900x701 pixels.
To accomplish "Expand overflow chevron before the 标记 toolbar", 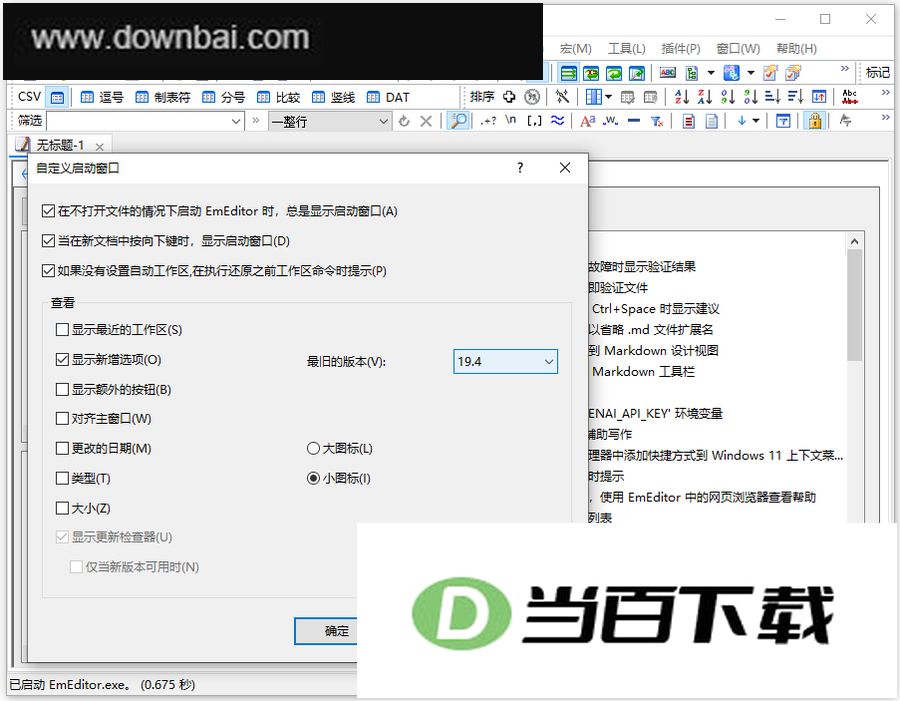I will [844, 68].
